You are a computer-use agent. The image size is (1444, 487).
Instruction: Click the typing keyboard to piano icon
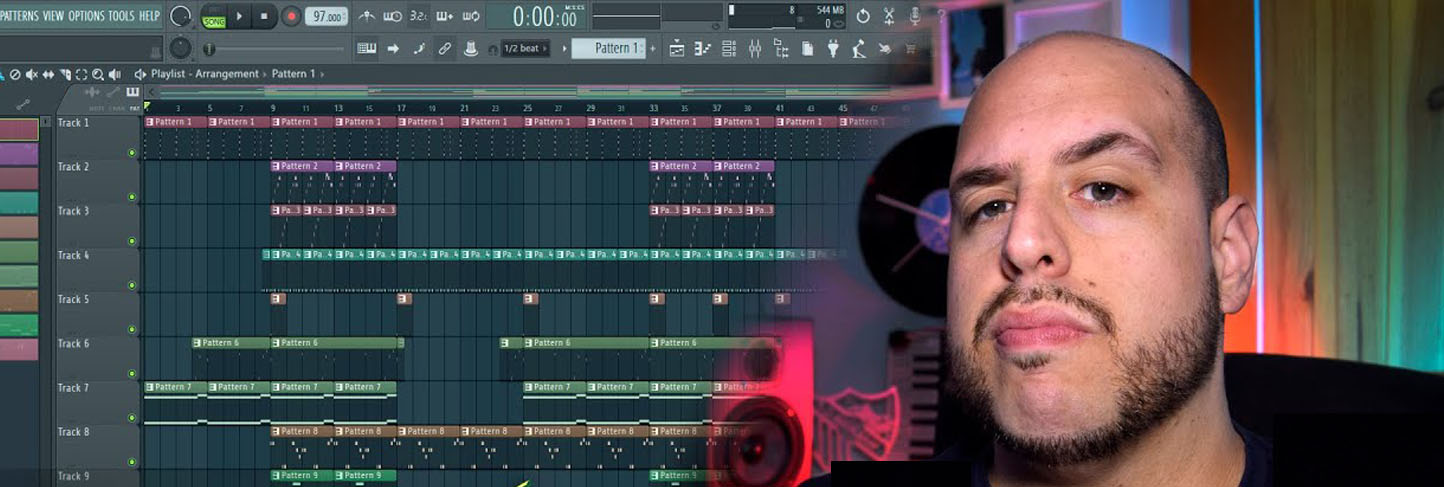pyautogui.click(x=367, y=48)
